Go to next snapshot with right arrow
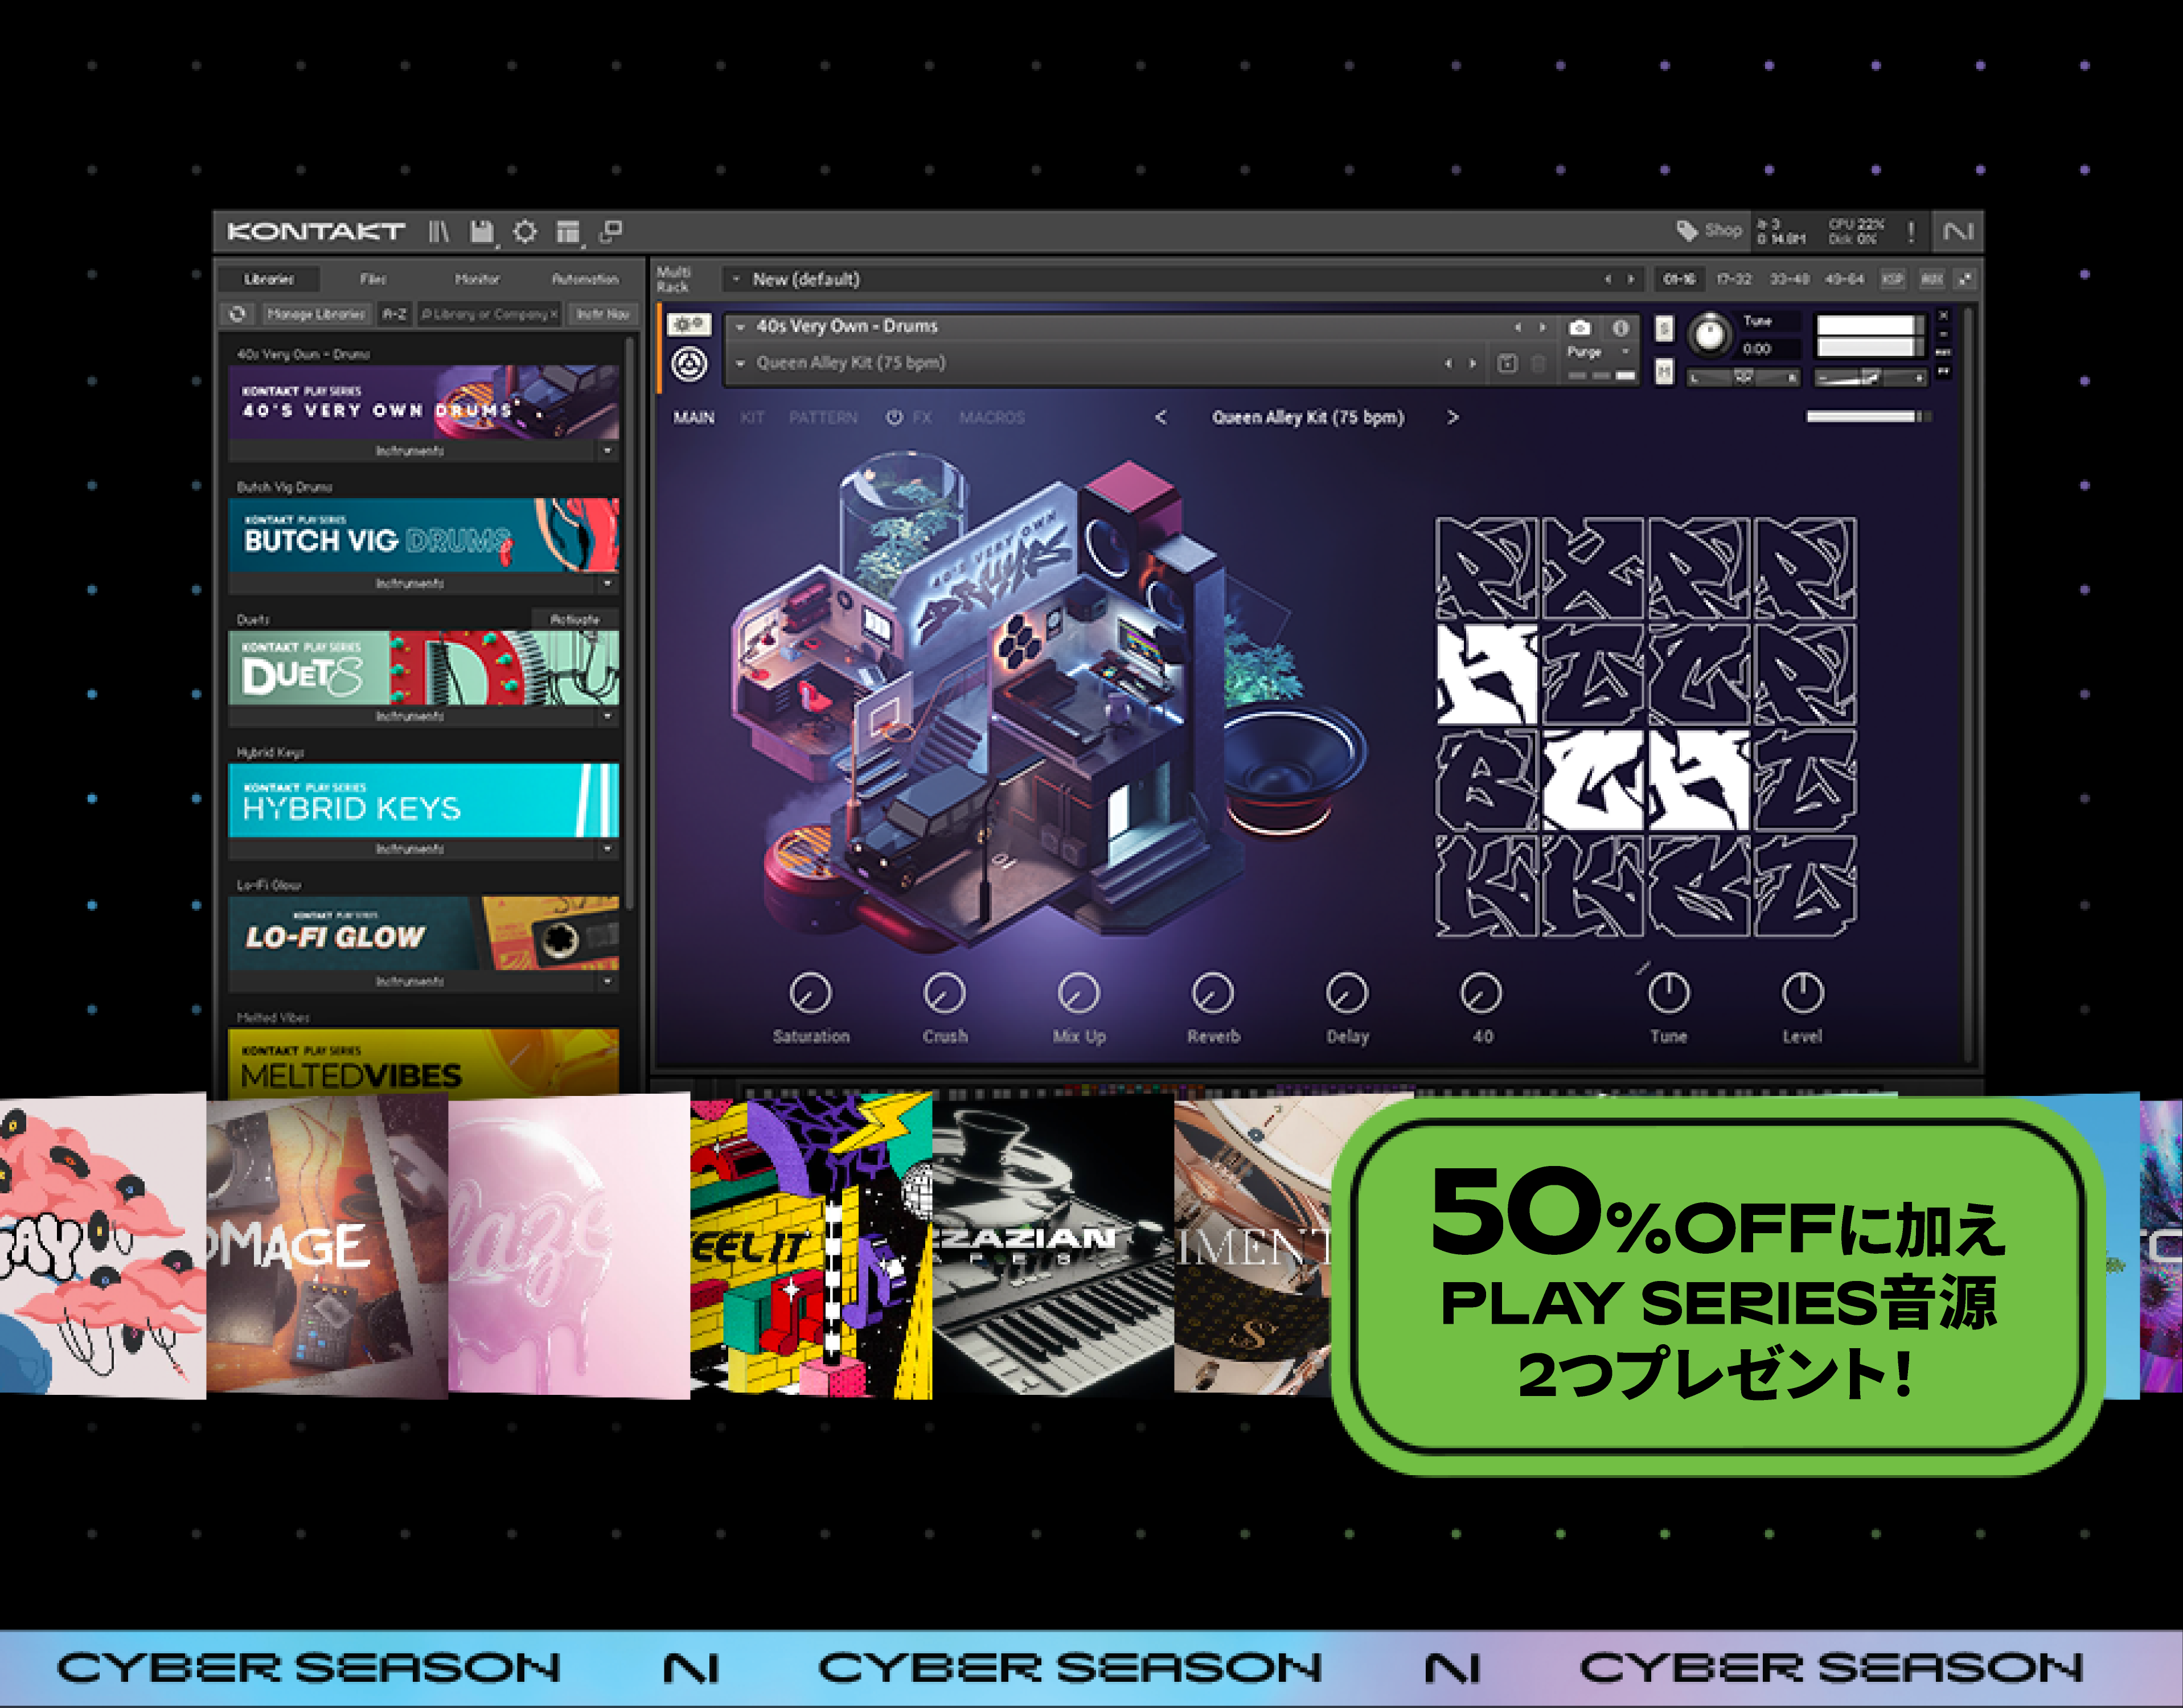This screenshot has width=2183, height=1708. [x=1472, y=363]
